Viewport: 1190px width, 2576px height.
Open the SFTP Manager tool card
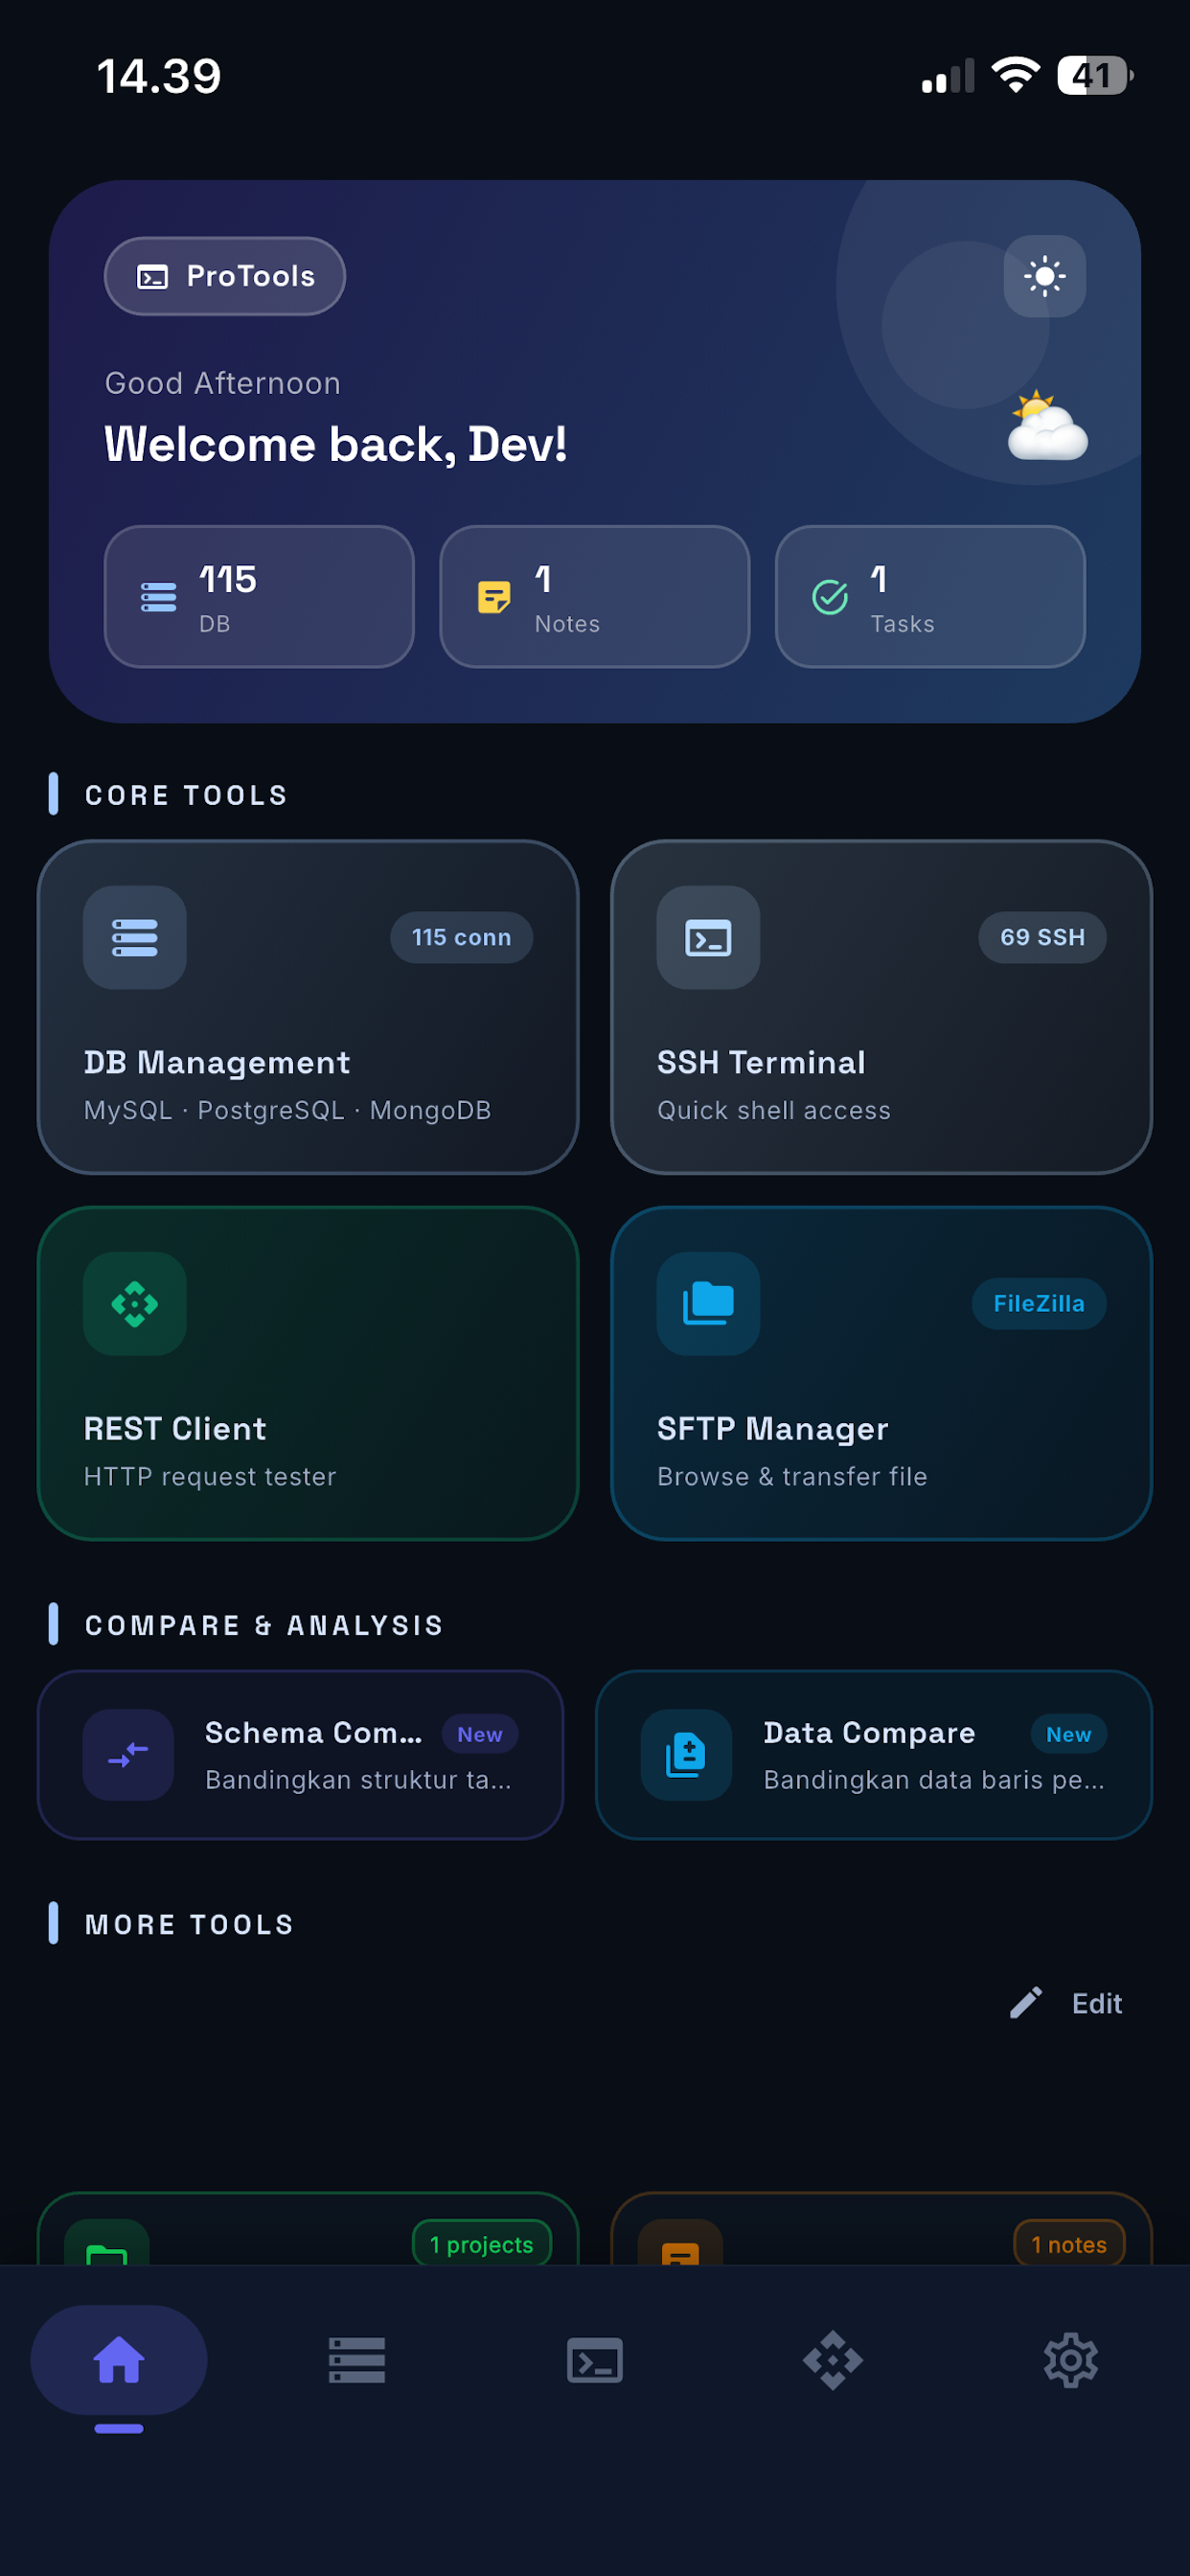[881, 1373]
